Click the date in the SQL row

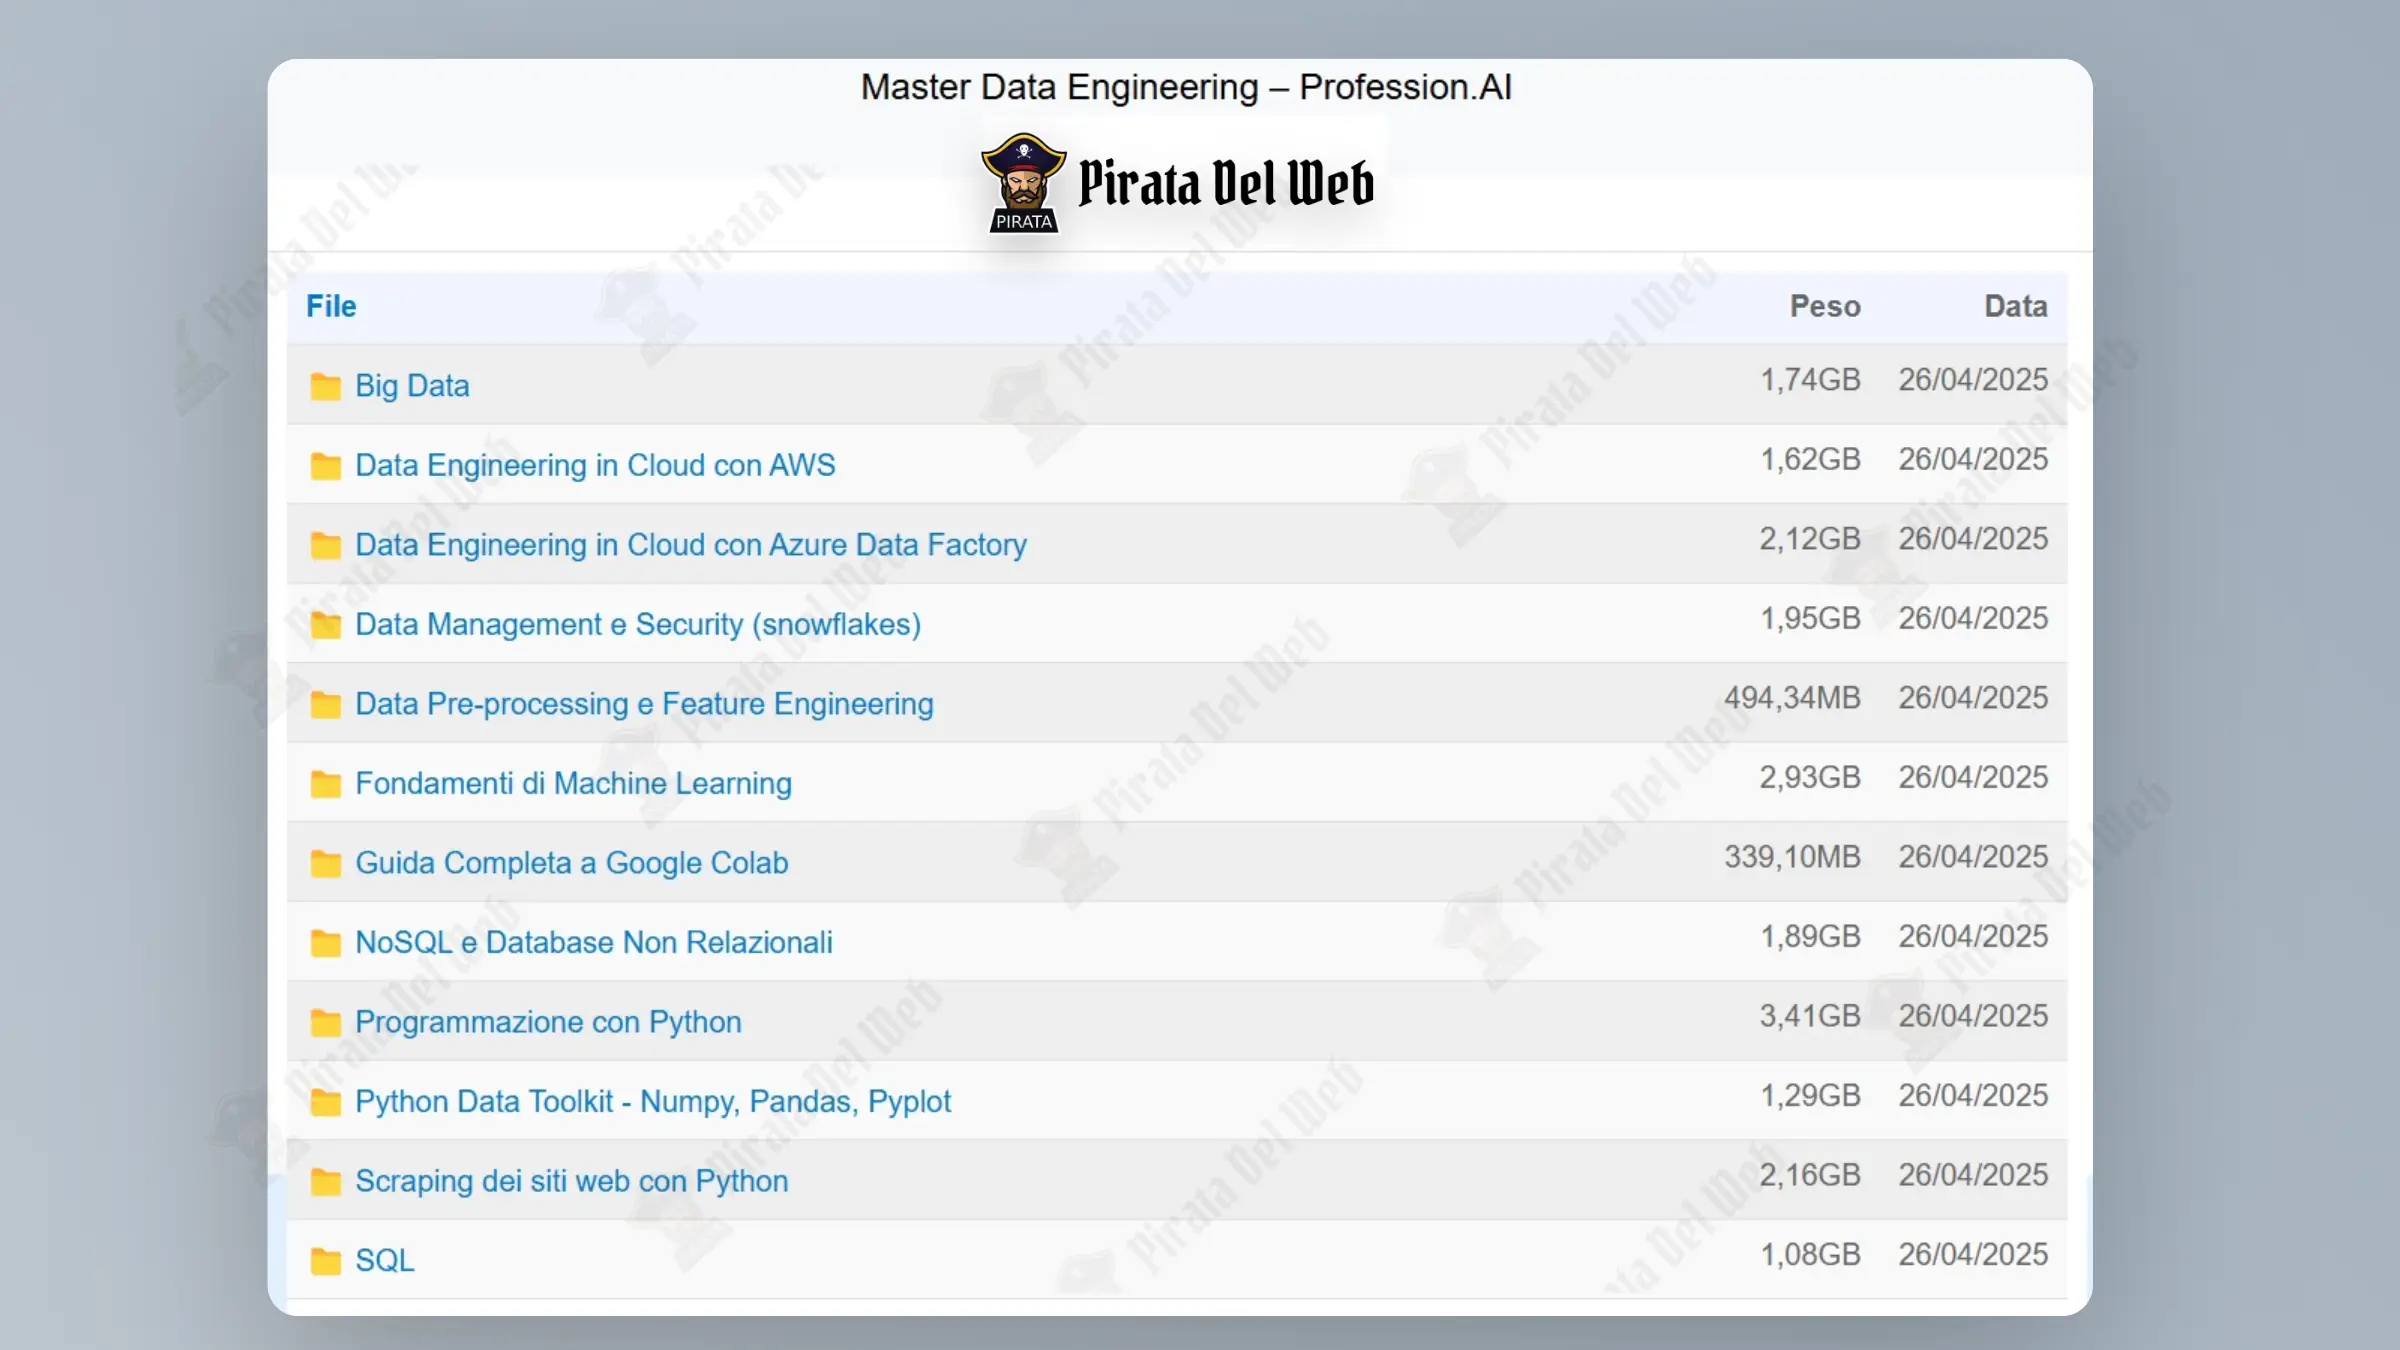coord(1973,1254)
